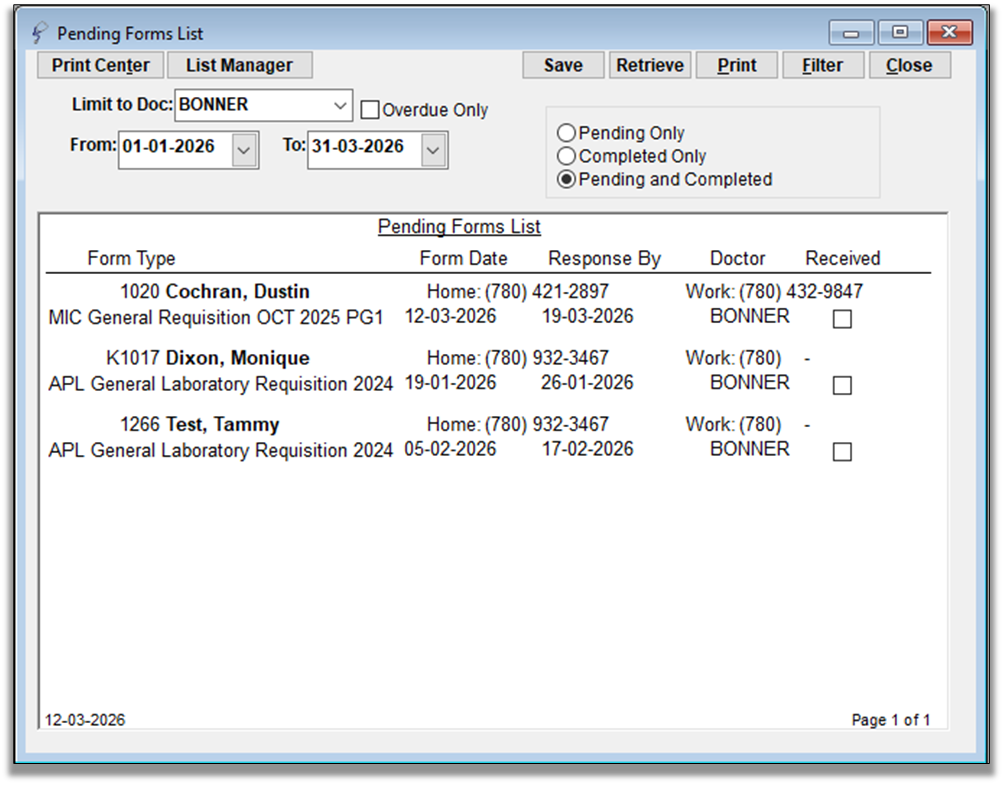This screenshot has width=1003, height=785.
Task: Open the To date picker dropdown
Action: click(x=432, y=150)
